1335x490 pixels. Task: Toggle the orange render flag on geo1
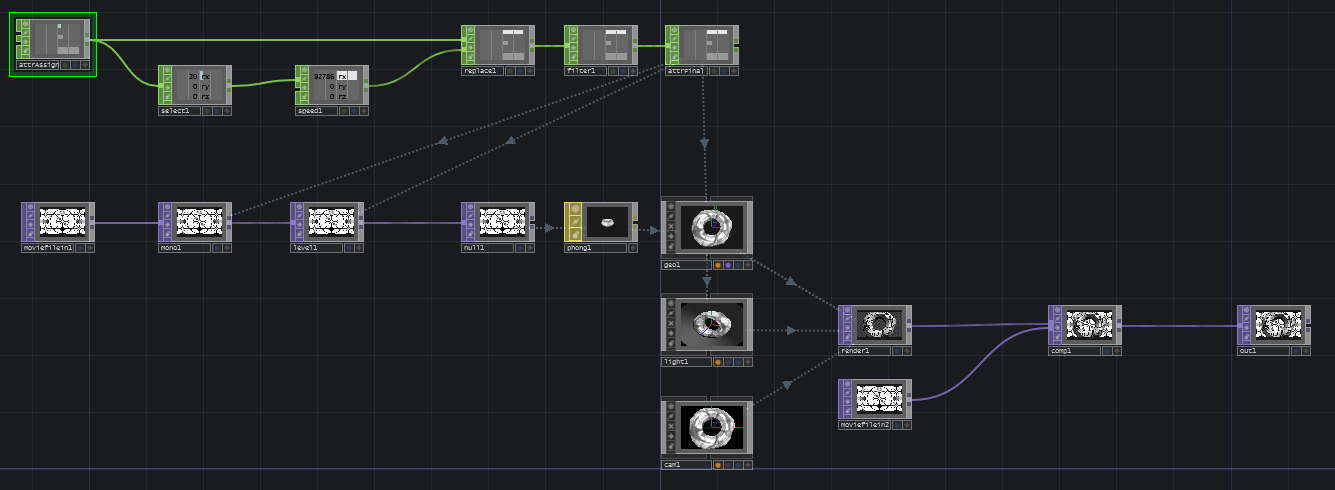718,266
